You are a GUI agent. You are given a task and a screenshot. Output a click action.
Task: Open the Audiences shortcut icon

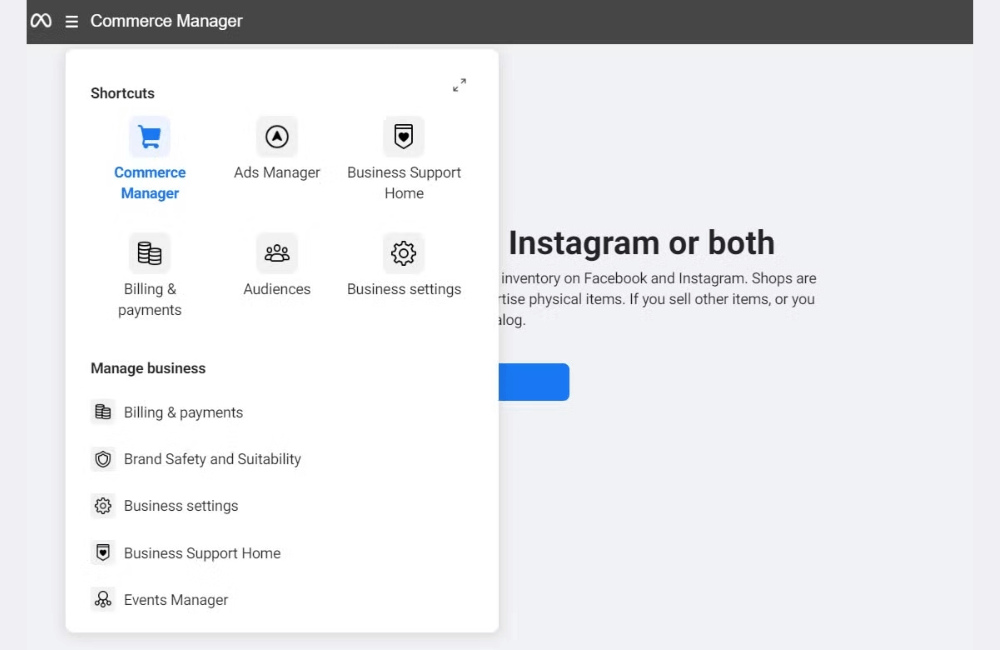[277, 254]
